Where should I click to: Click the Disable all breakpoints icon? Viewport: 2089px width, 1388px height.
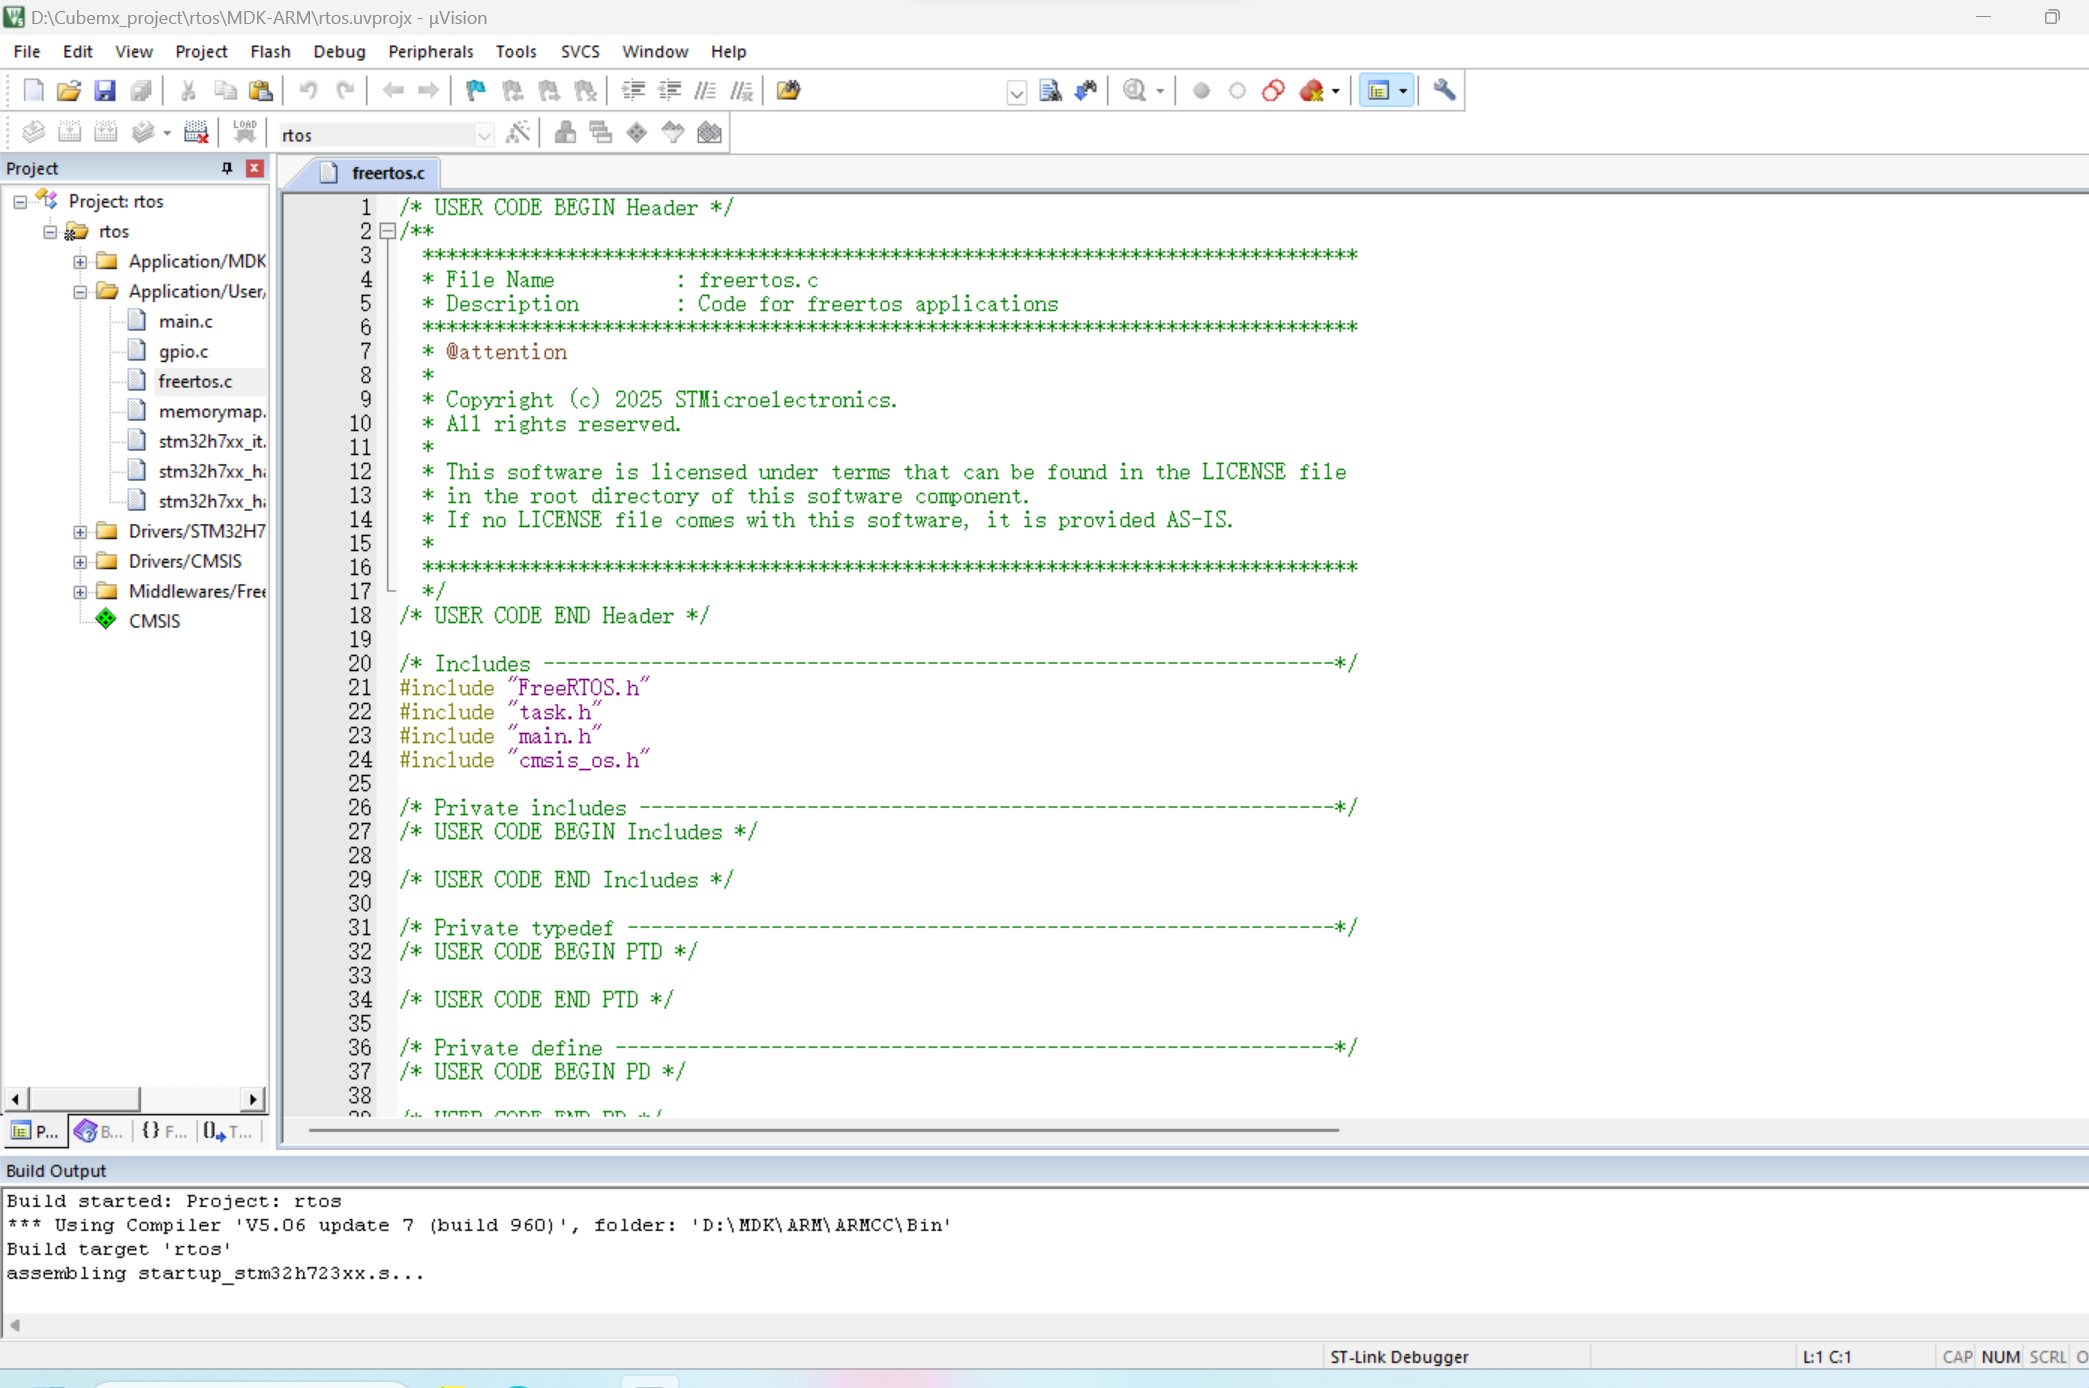1273,91
